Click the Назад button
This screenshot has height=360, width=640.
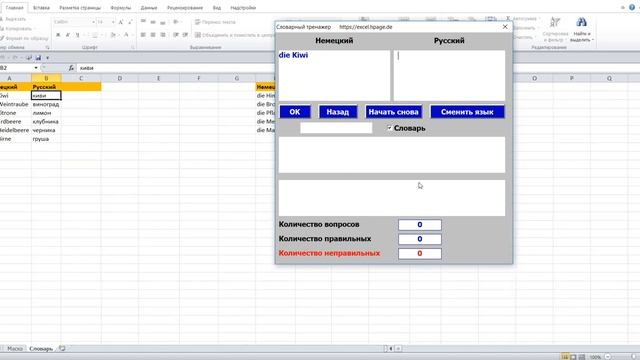click(x=338, y=112)
